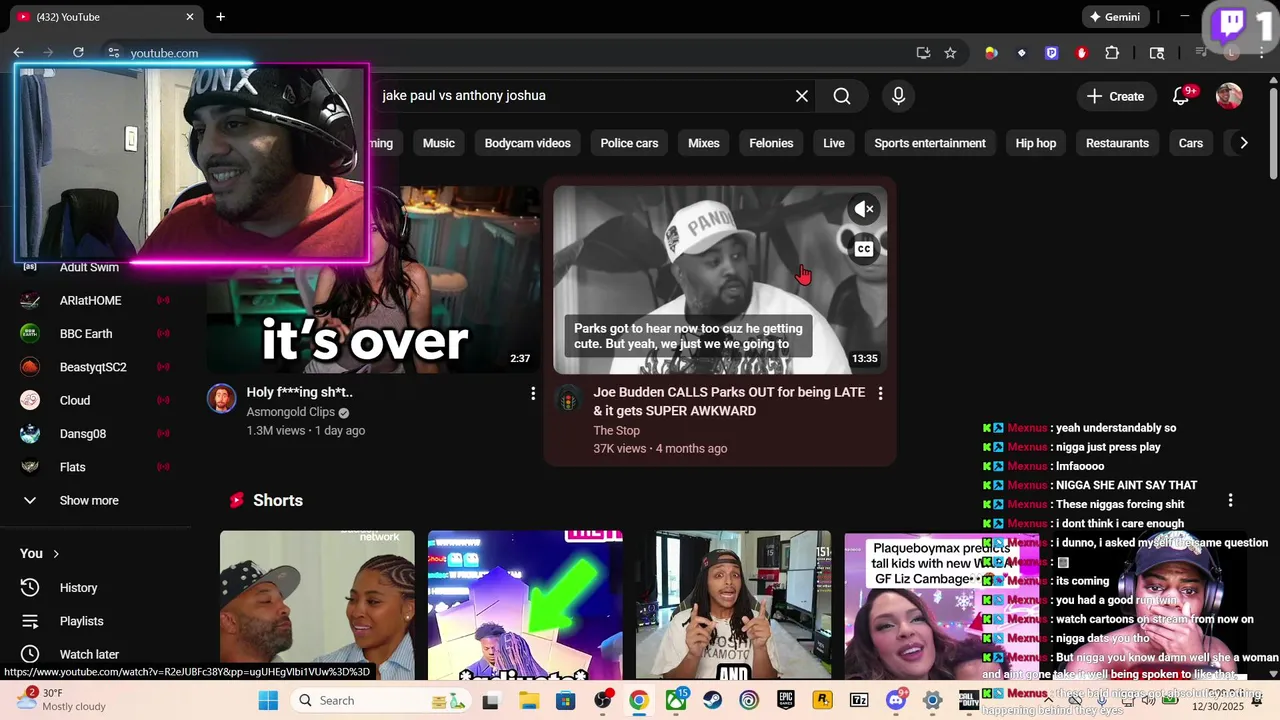Open the BeastyqtSC2 subscription

coord(95,367)
